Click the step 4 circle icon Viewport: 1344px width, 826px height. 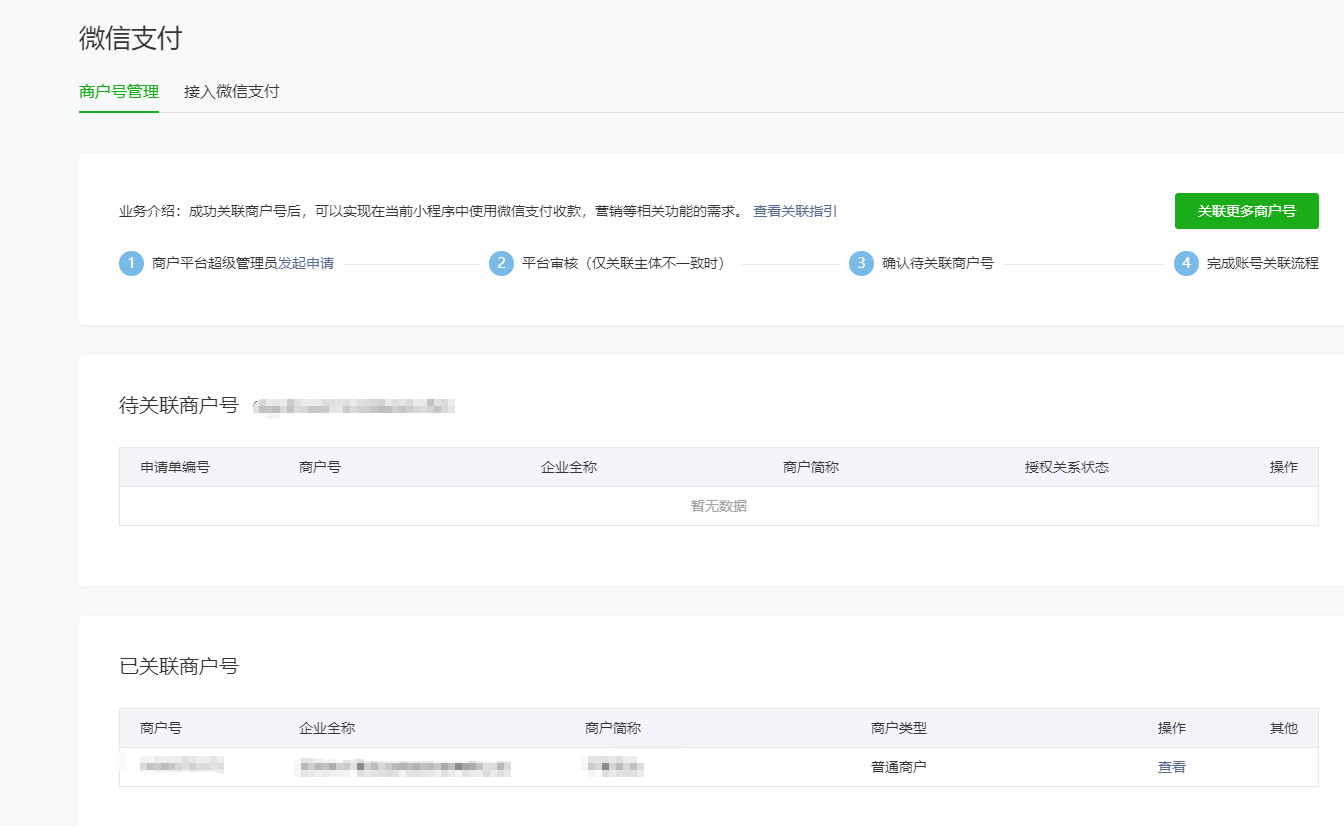click(1186, 264)
